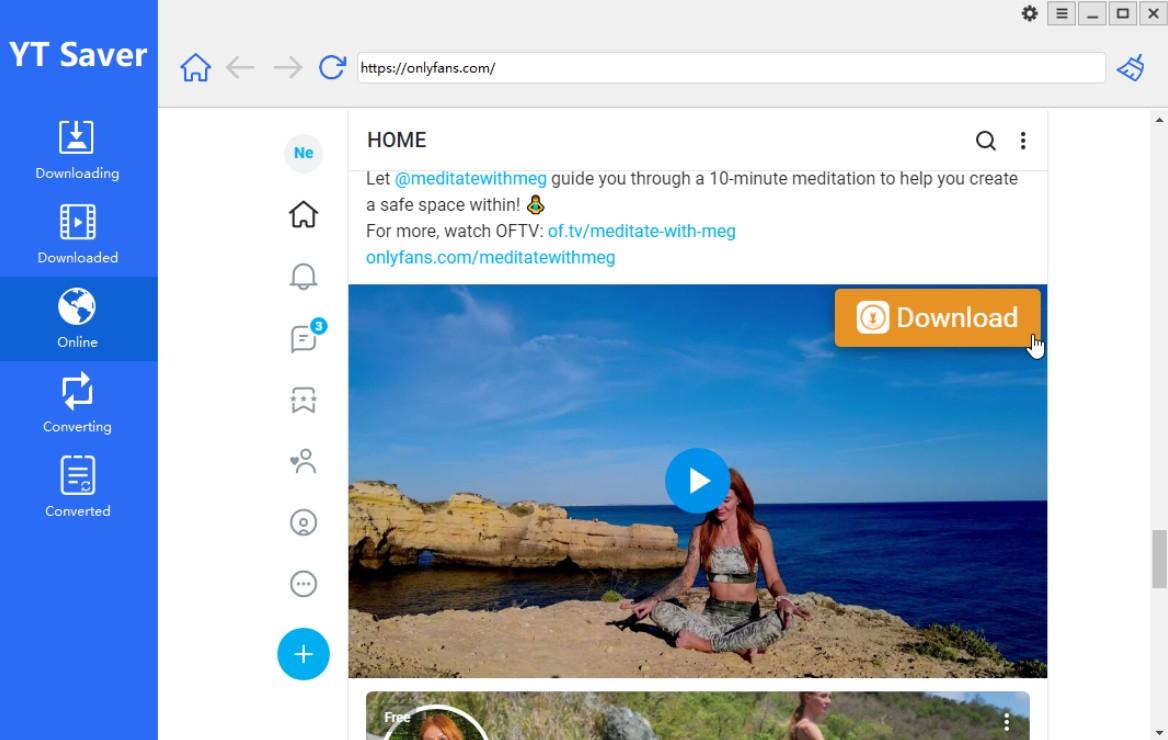1168x740 pixels.
Task: Click the page vertical scrollbar thumb
Action: (1159, 559)
